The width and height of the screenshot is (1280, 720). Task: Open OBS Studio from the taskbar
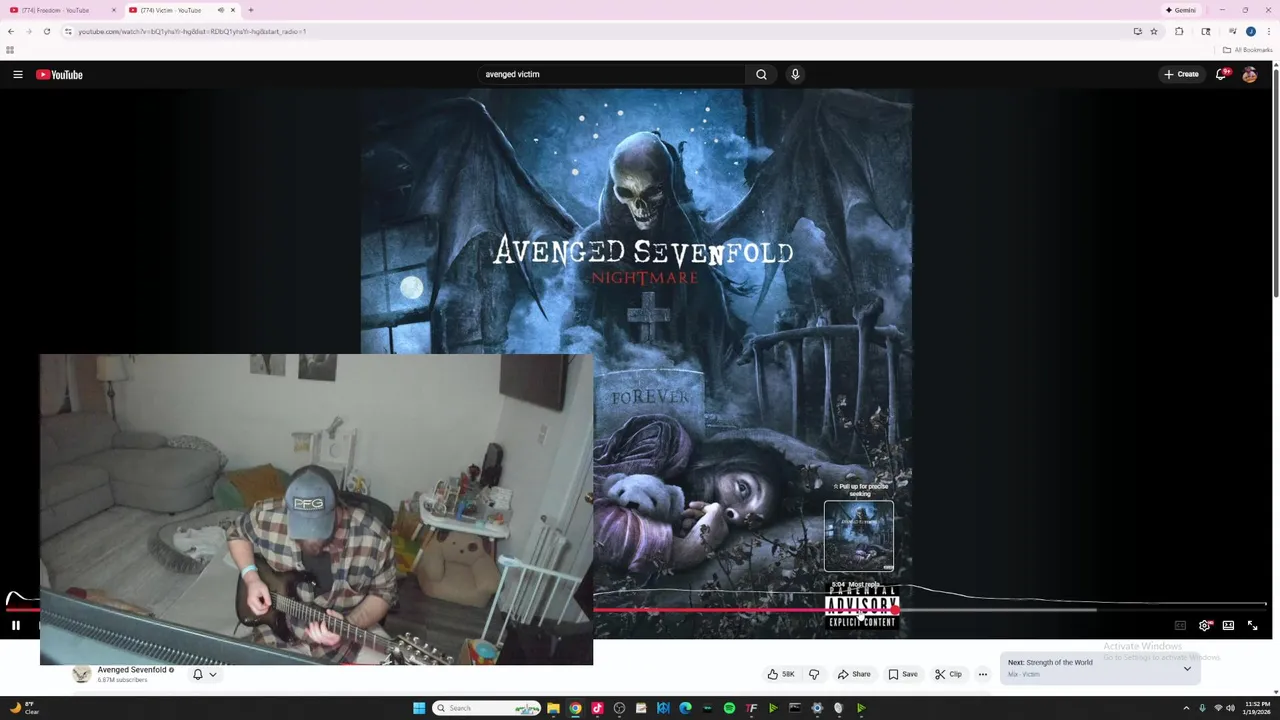[x=619, y=708]
